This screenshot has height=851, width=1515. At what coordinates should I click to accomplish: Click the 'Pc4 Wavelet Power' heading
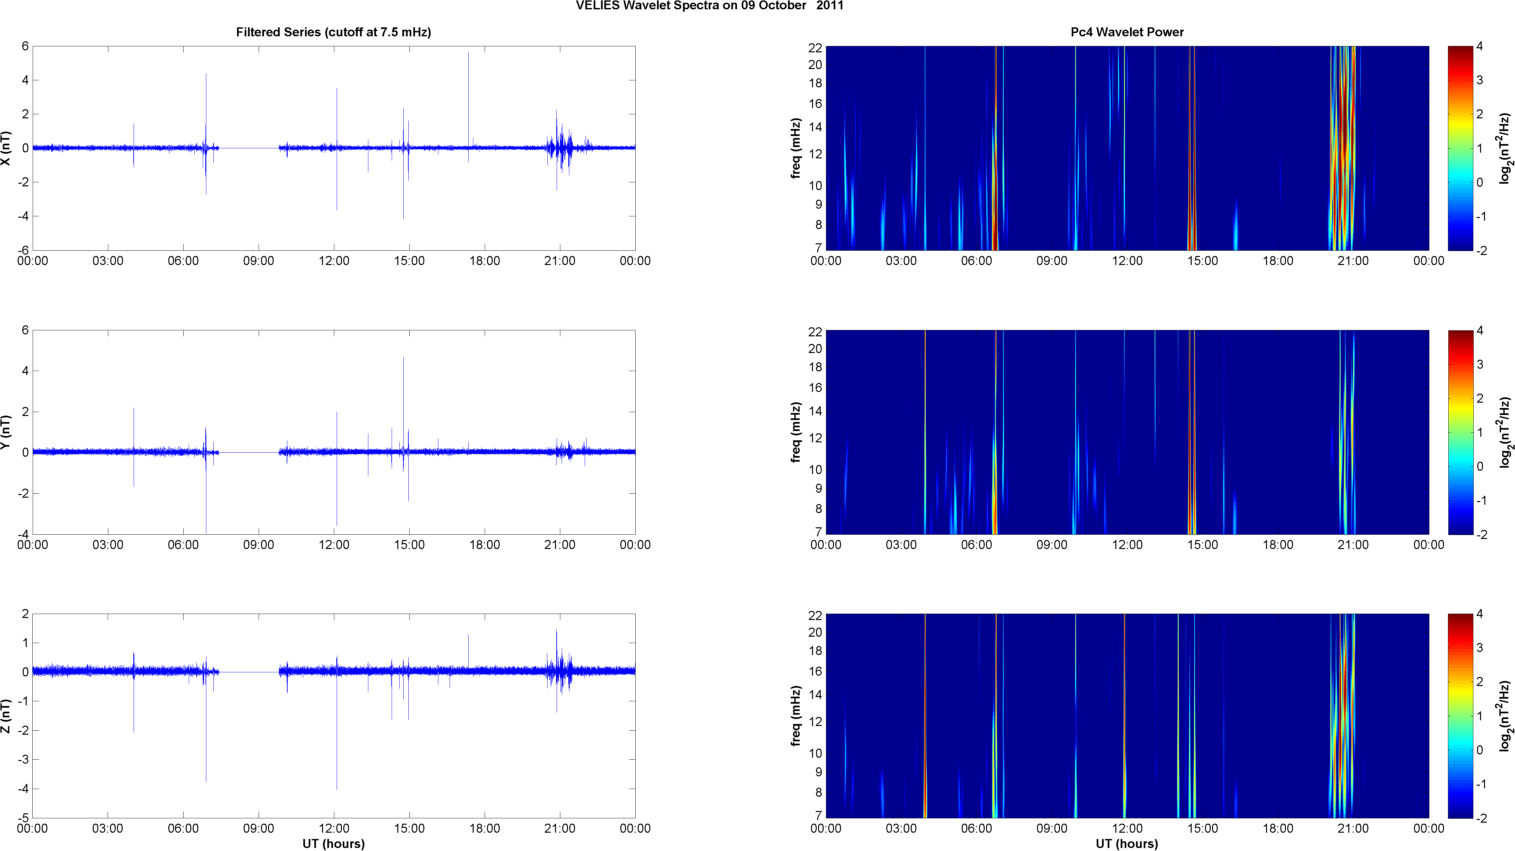(x=1126, y=32)
